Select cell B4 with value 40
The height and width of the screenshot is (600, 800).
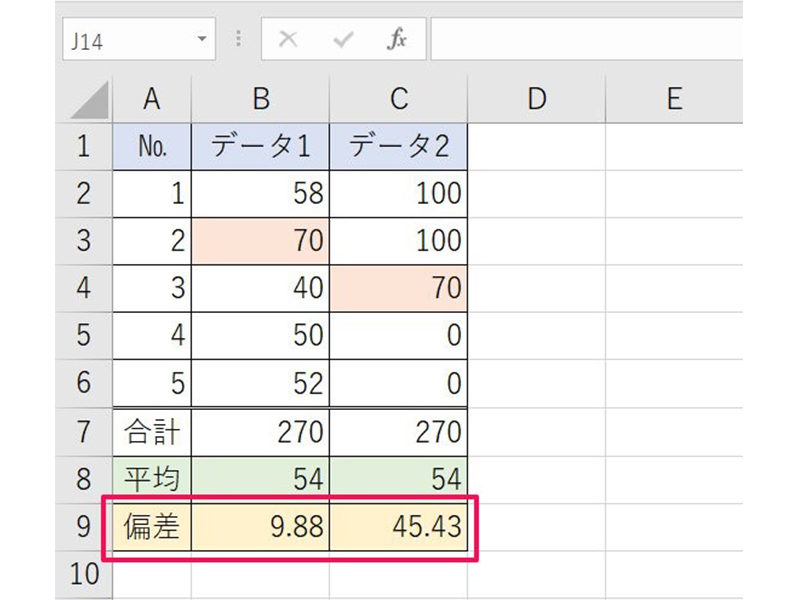pyautogui.click(x=261, y=289)
